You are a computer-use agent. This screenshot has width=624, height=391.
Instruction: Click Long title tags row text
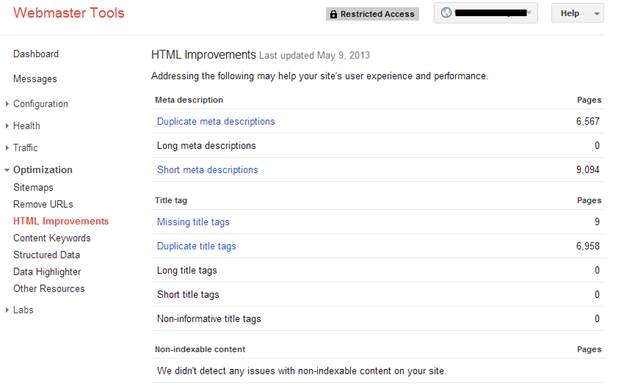pyautogui.click(x=187, y=270)
